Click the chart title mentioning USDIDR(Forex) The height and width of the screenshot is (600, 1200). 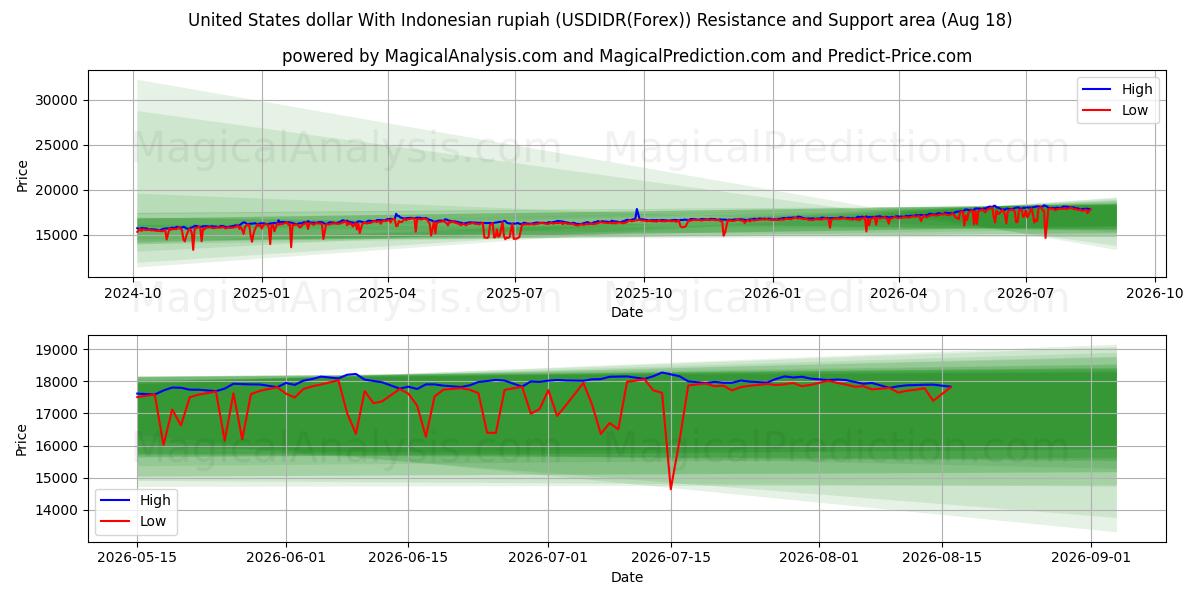pyautogui.click(x=600, y=20)
